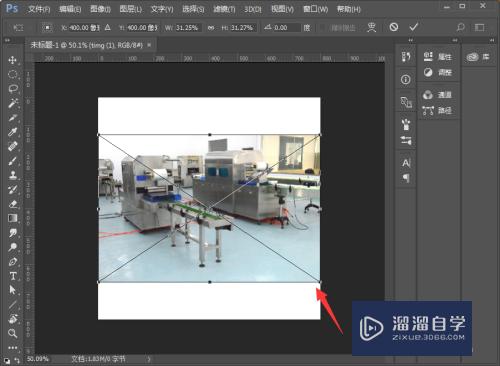
Task: Click the rotation angle field 0.00
Action: (287, 28)
